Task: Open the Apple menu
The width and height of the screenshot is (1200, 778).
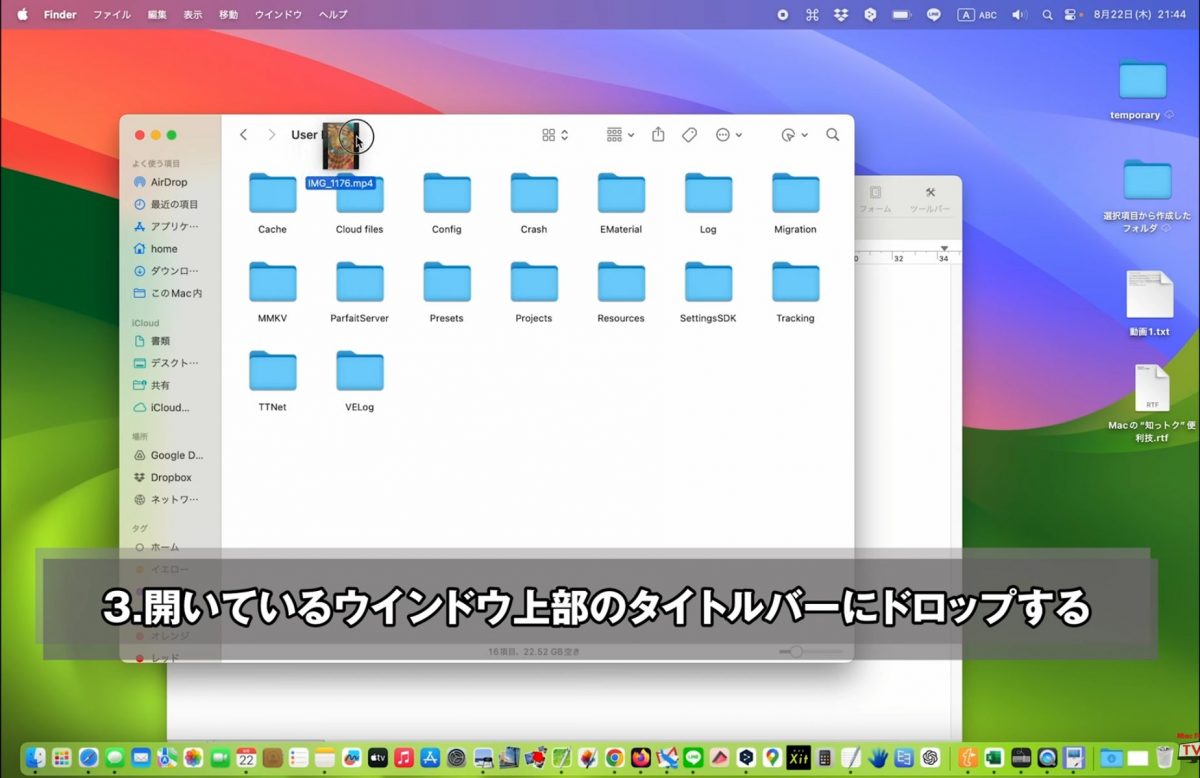Action: point(22,15)
